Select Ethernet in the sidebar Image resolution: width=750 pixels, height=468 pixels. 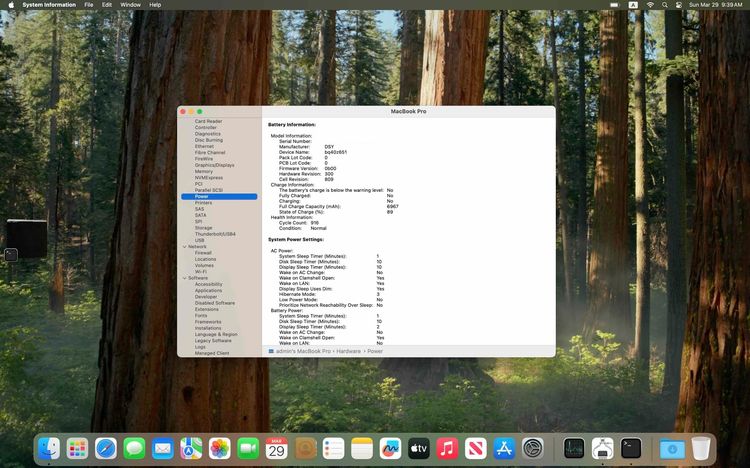point(204,146)
